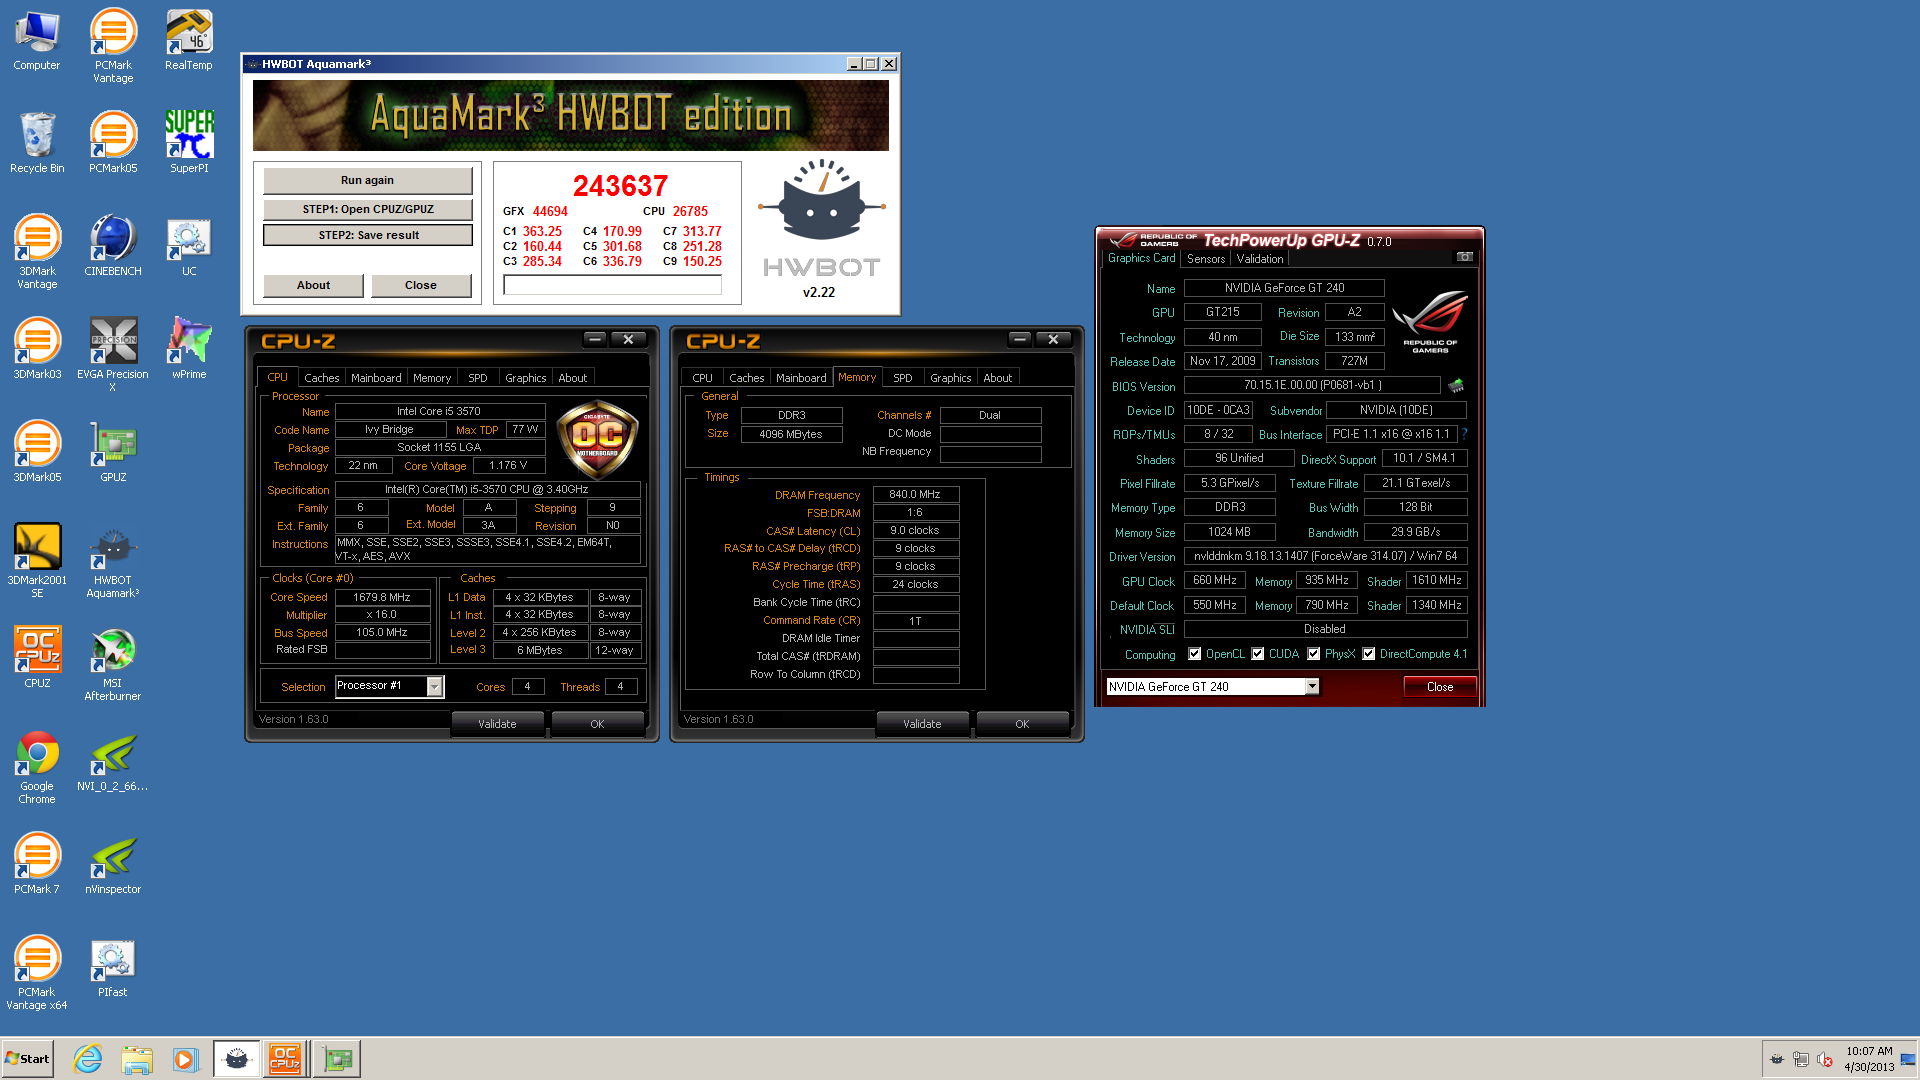Click GPU-Z taskbar button
Viewport: 1920px width, 1080px height.
point(337,1059)
